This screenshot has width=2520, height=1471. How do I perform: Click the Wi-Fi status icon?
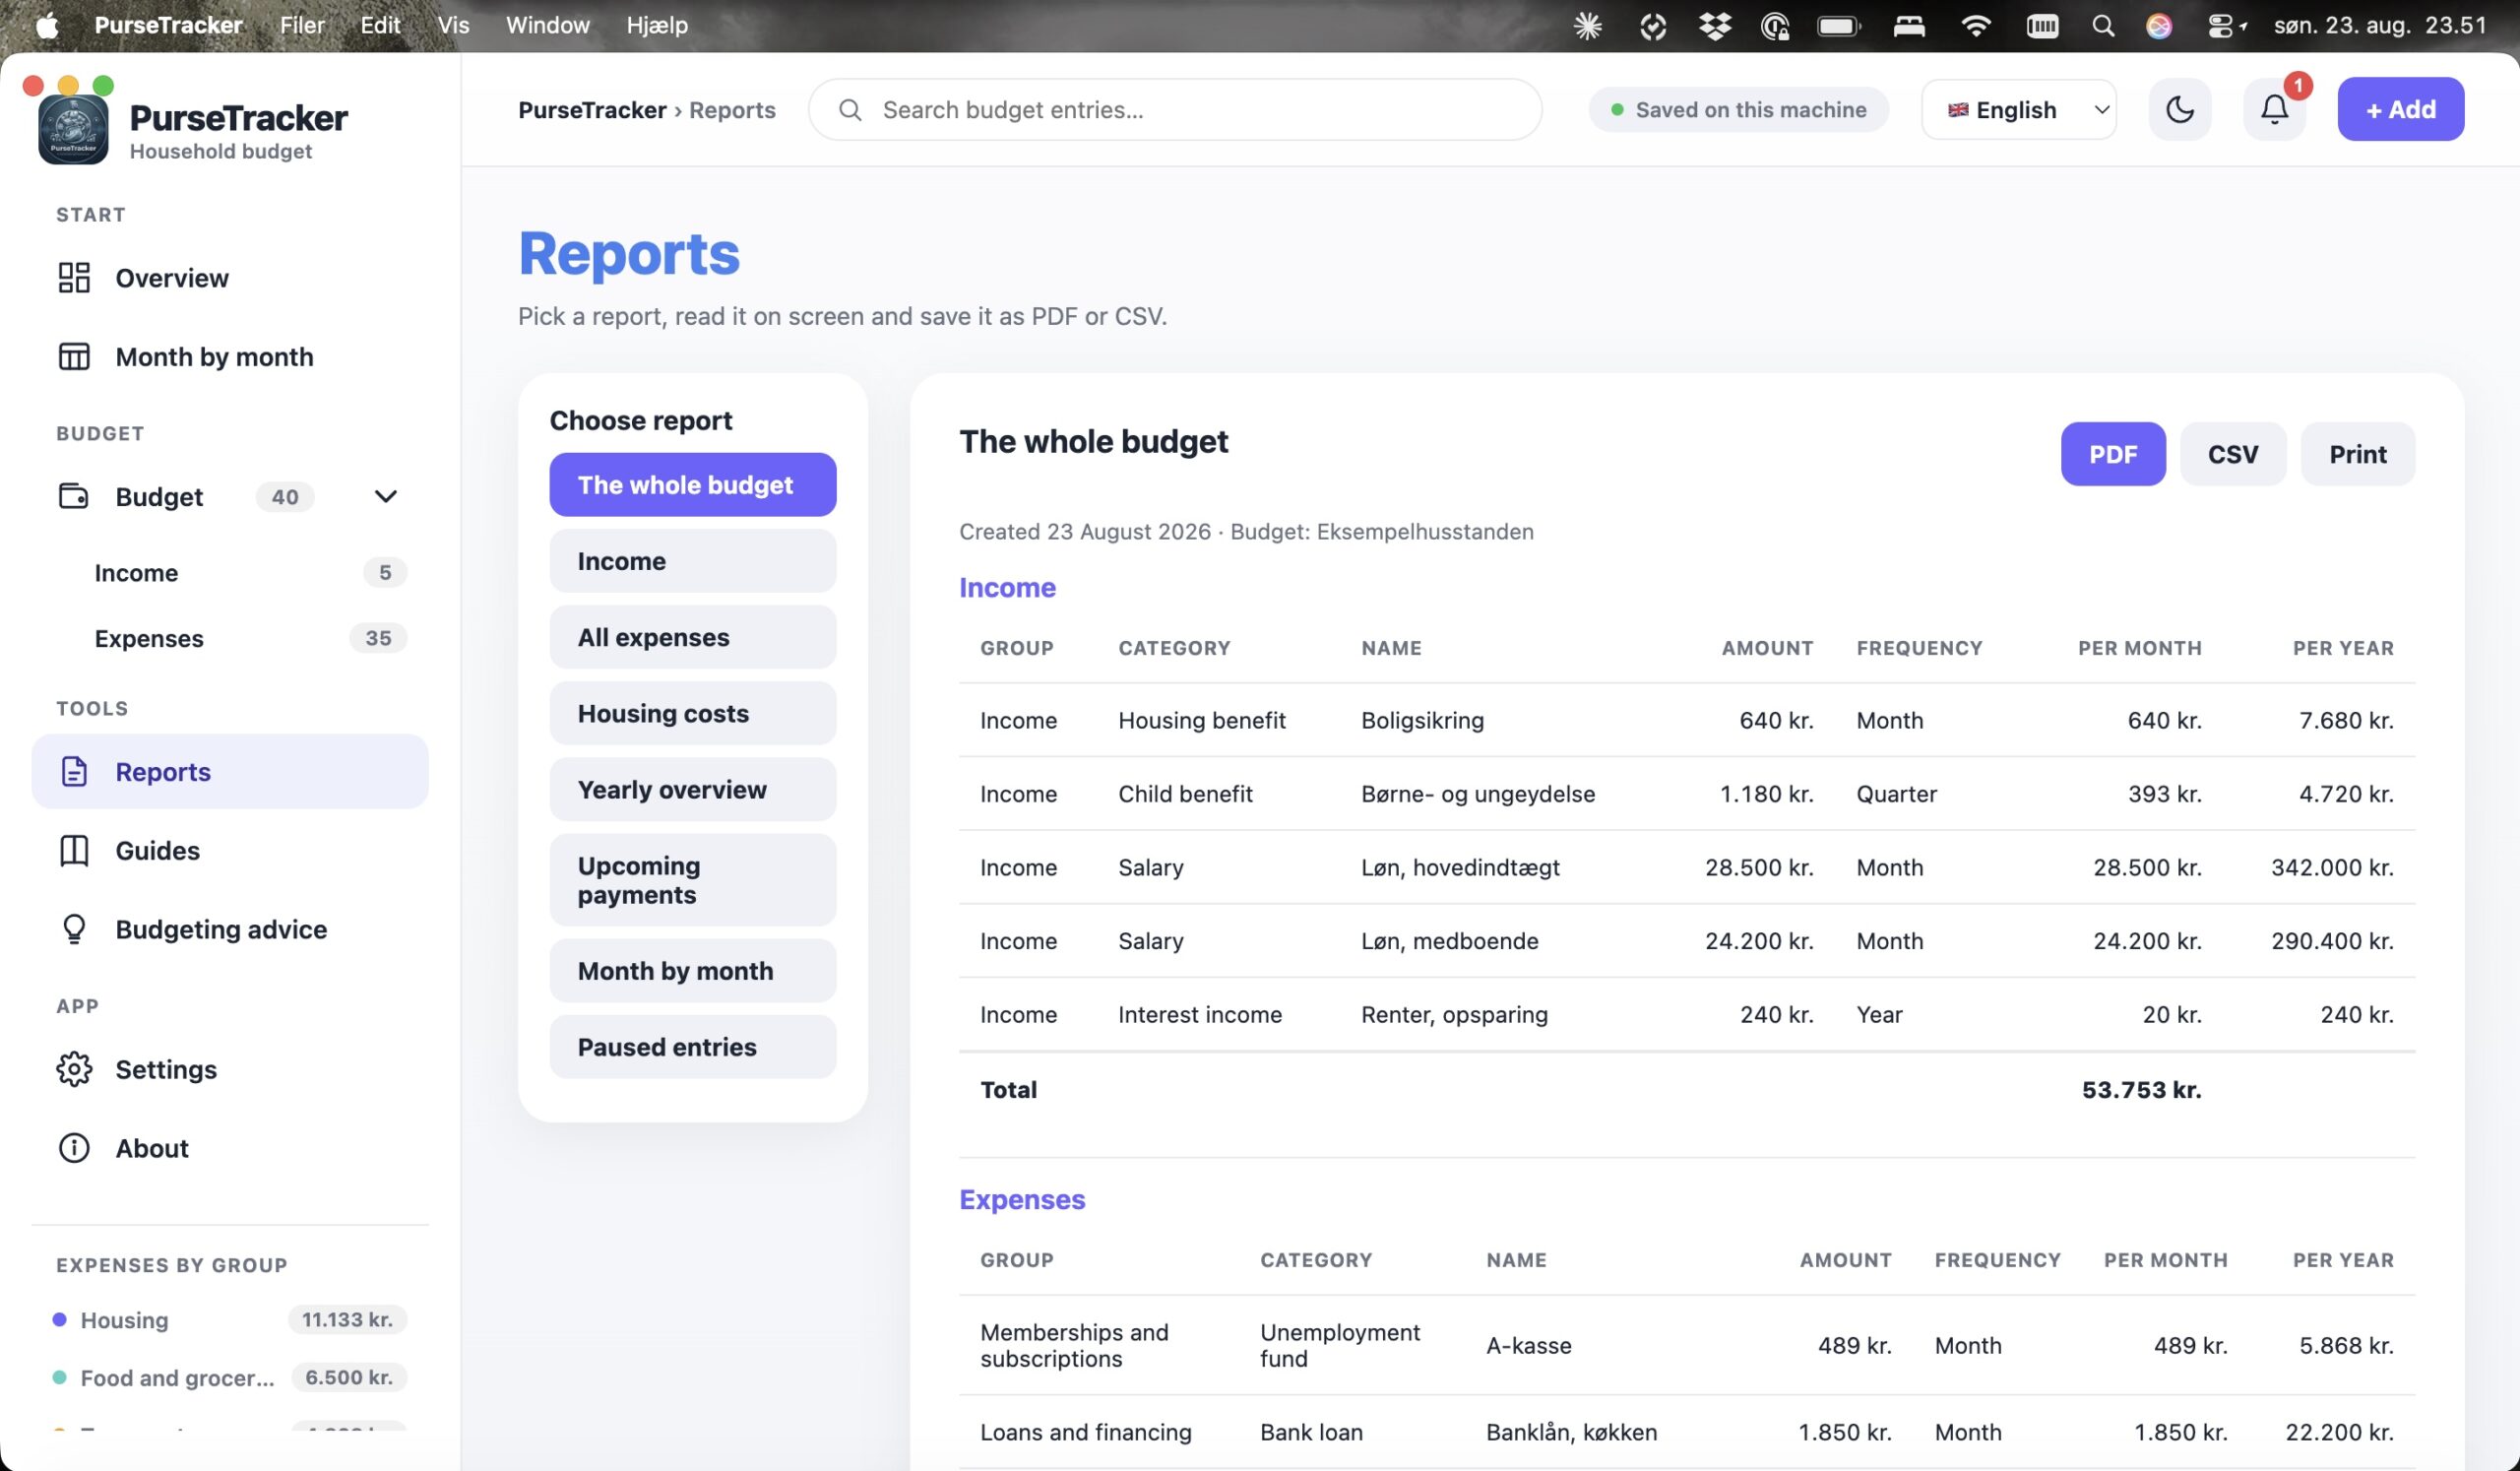tap(1976, 26)
